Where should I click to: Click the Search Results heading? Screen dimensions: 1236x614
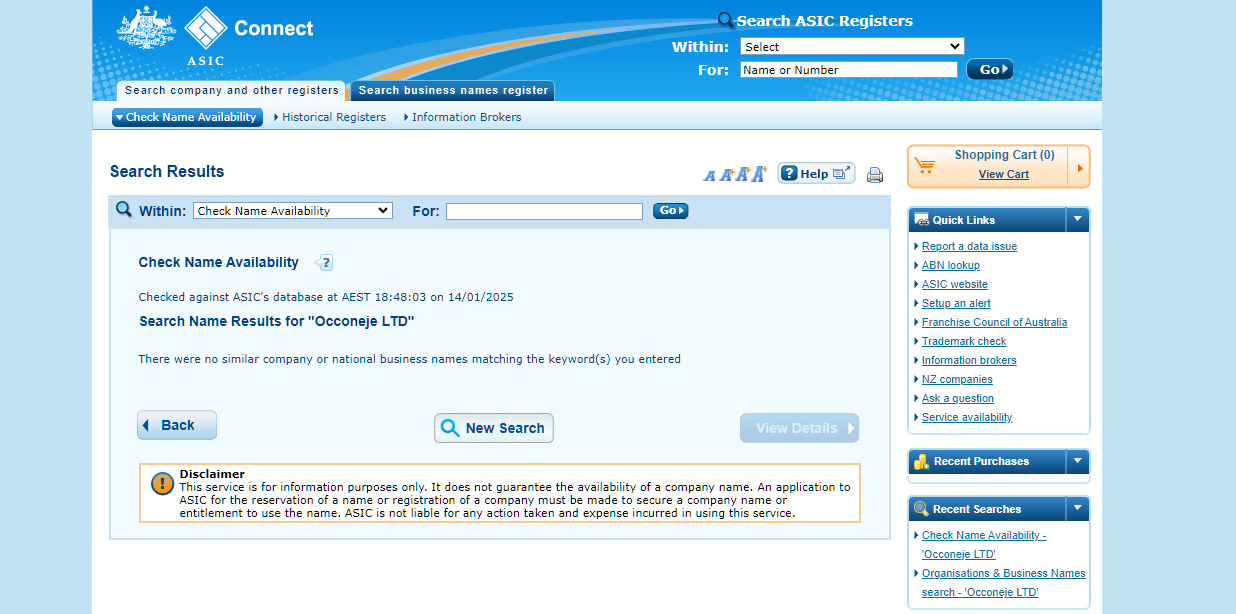pyautogui.click(x=167, y=172)
